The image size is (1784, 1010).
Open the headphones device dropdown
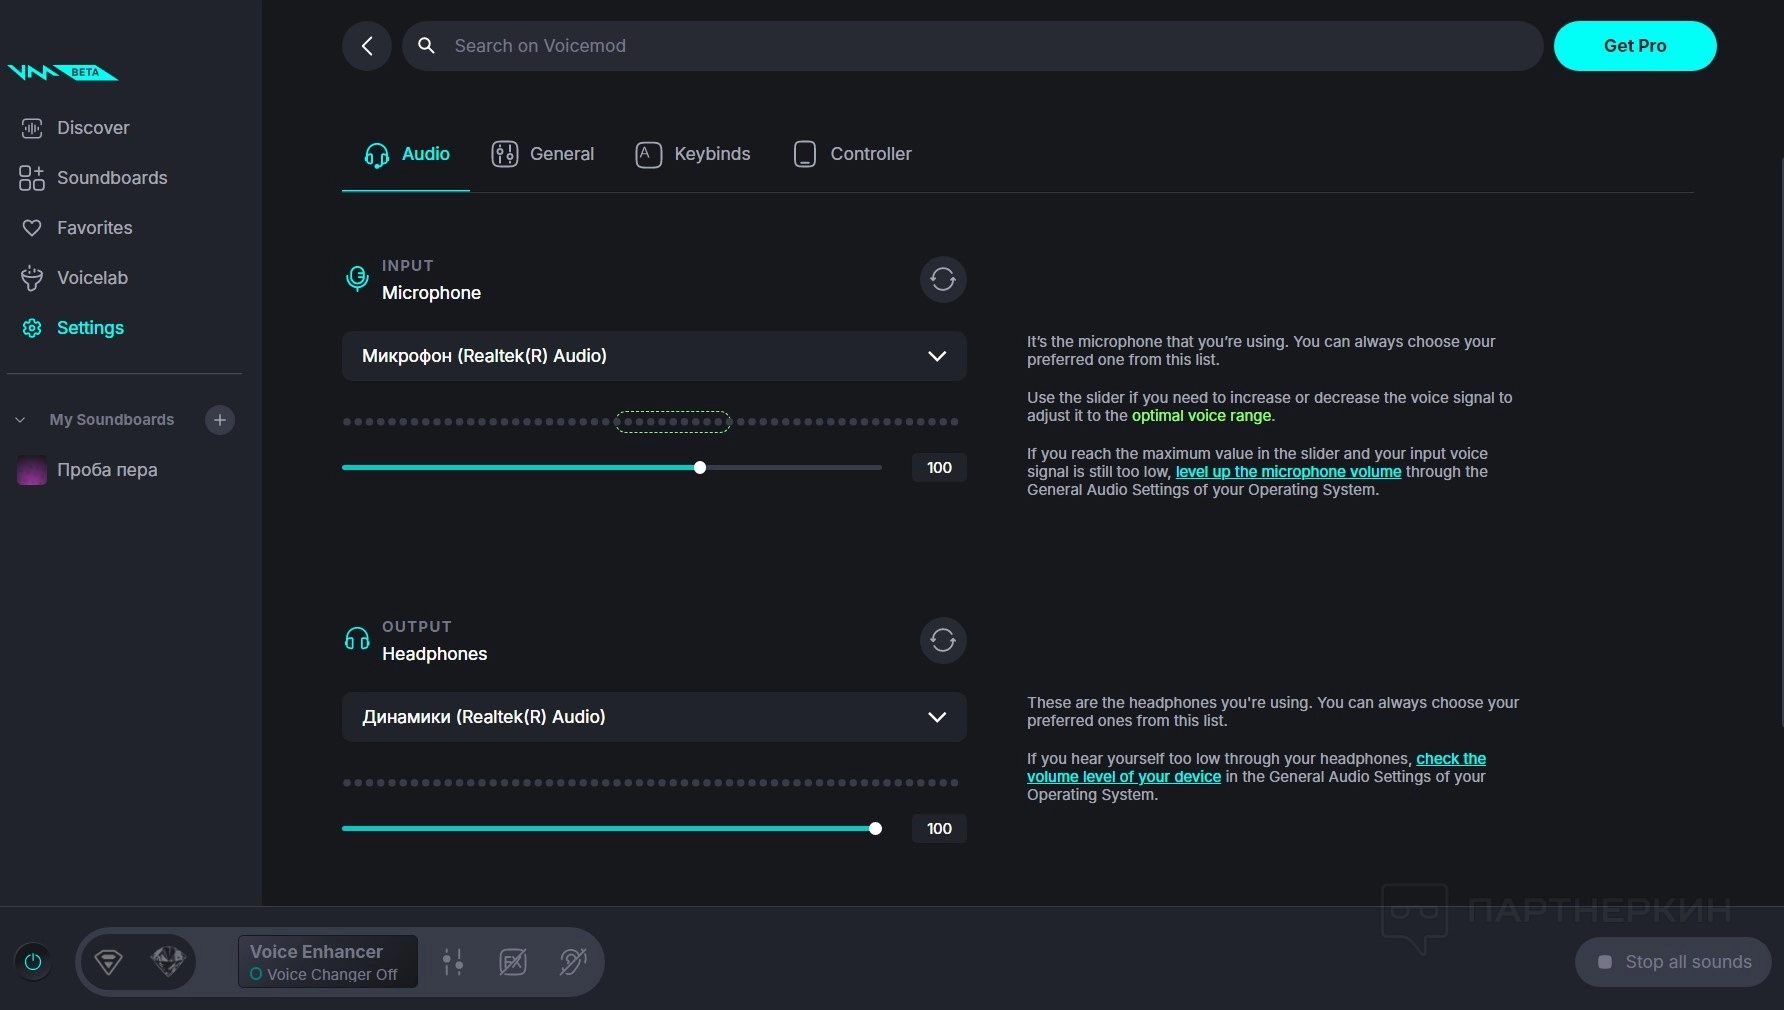tap(653, 717)
